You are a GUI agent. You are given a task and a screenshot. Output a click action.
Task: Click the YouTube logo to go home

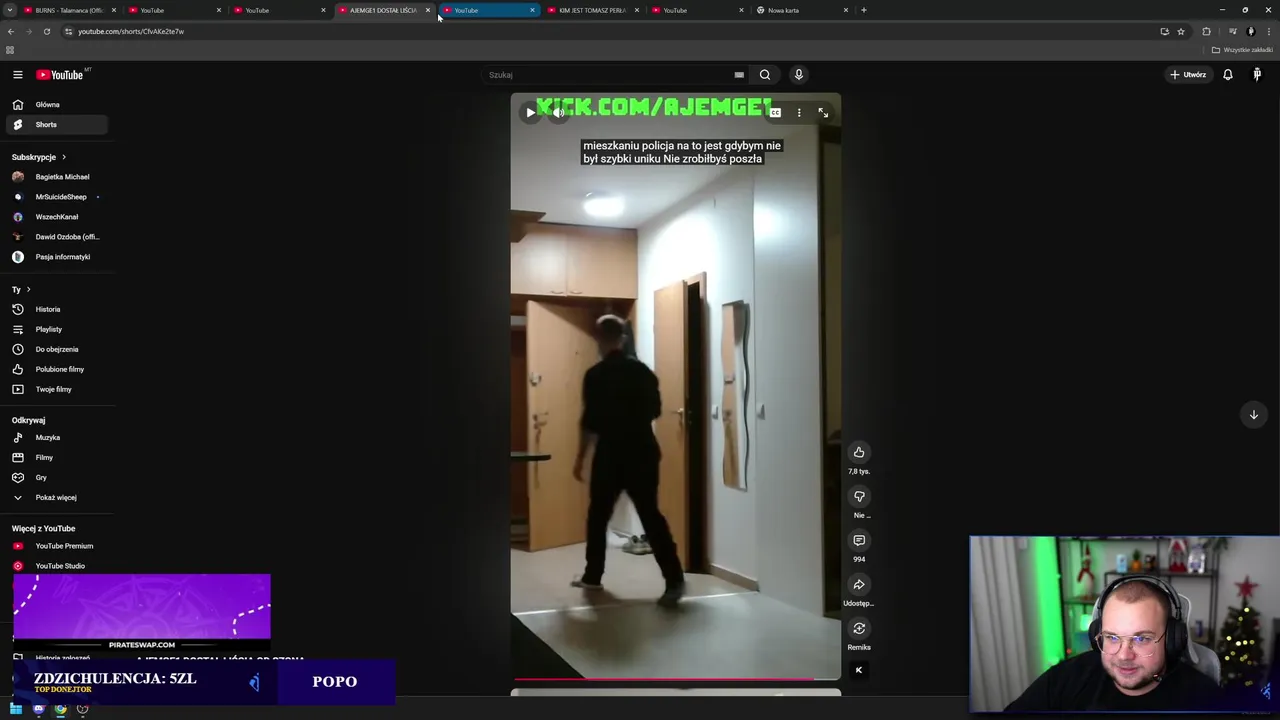point(60,75)
